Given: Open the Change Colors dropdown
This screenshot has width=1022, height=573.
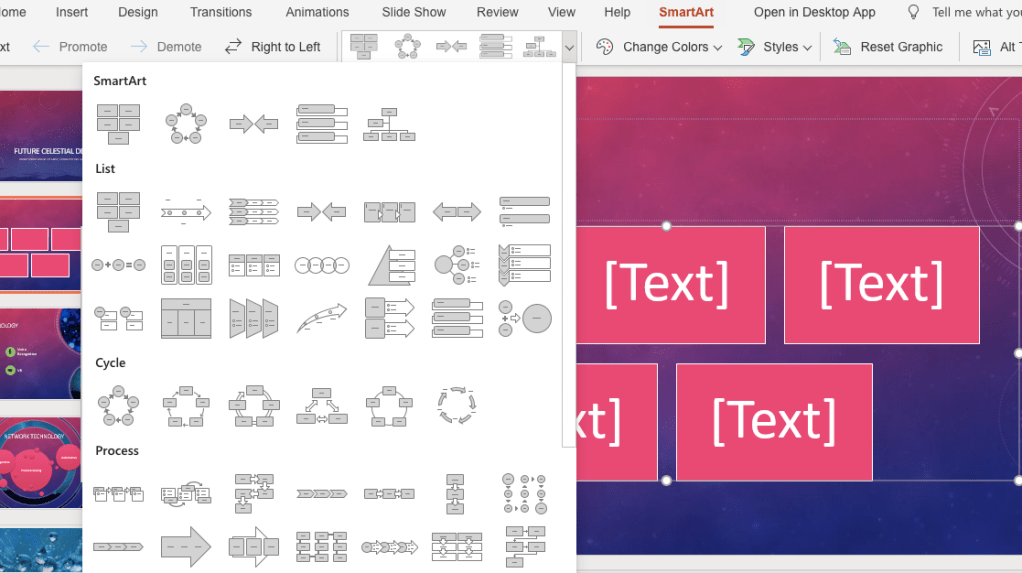Looking at the screenshot, I should click(658, 47).
